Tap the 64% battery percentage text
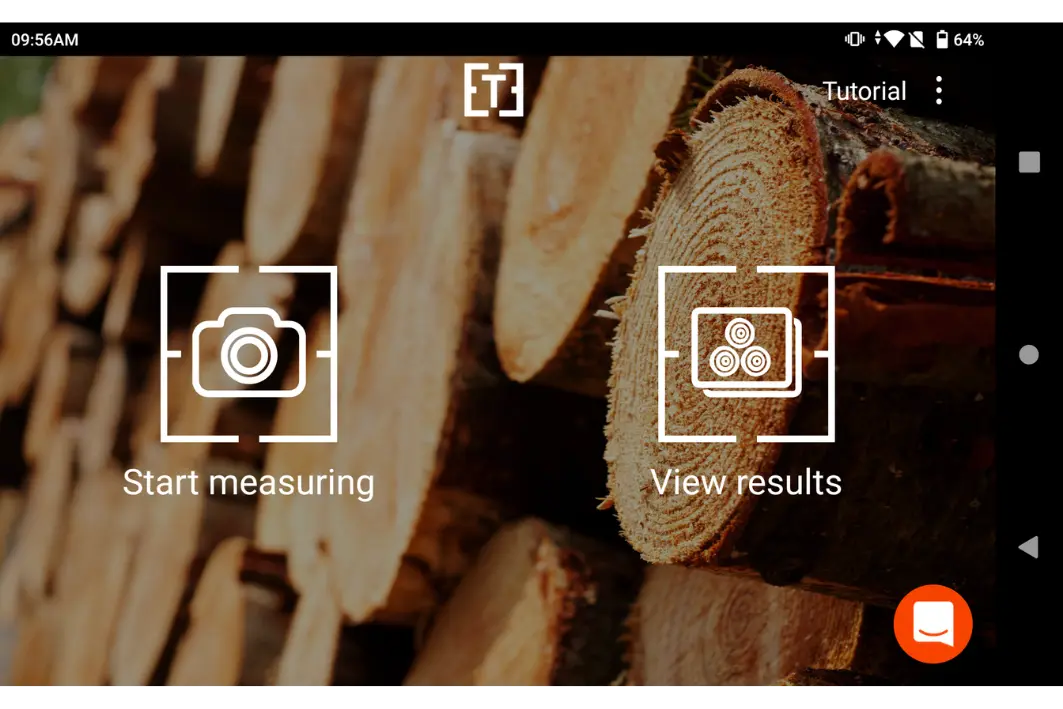Viewport: 1063px width, 709px height. pos(968,40)
